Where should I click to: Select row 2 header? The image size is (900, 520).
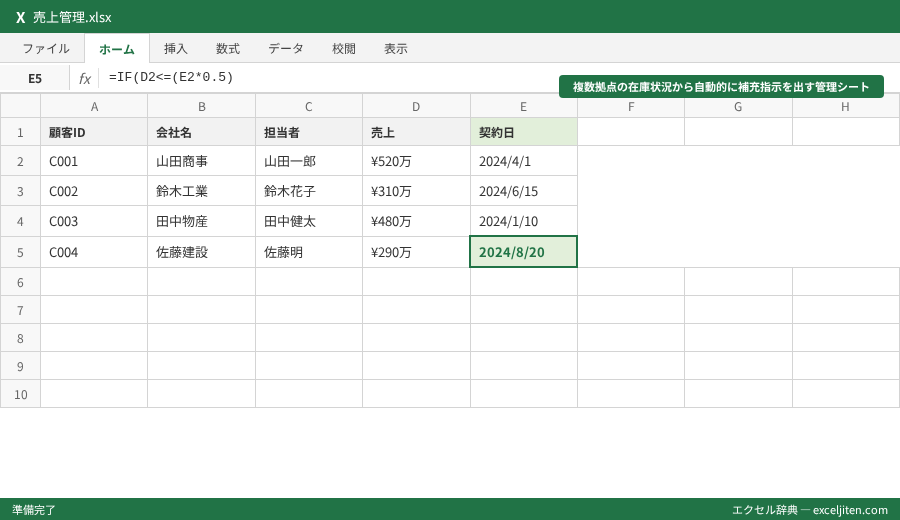point(20,161)
